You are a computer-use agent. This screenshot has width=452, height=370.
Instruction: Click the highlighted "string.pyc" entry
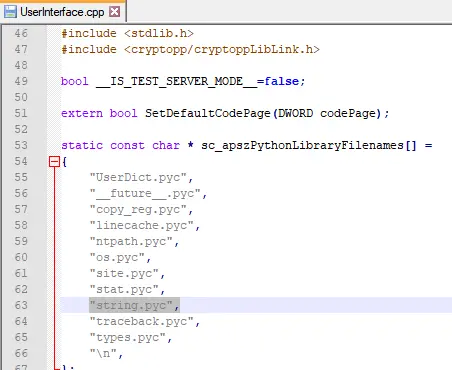(x=134, y=305)
